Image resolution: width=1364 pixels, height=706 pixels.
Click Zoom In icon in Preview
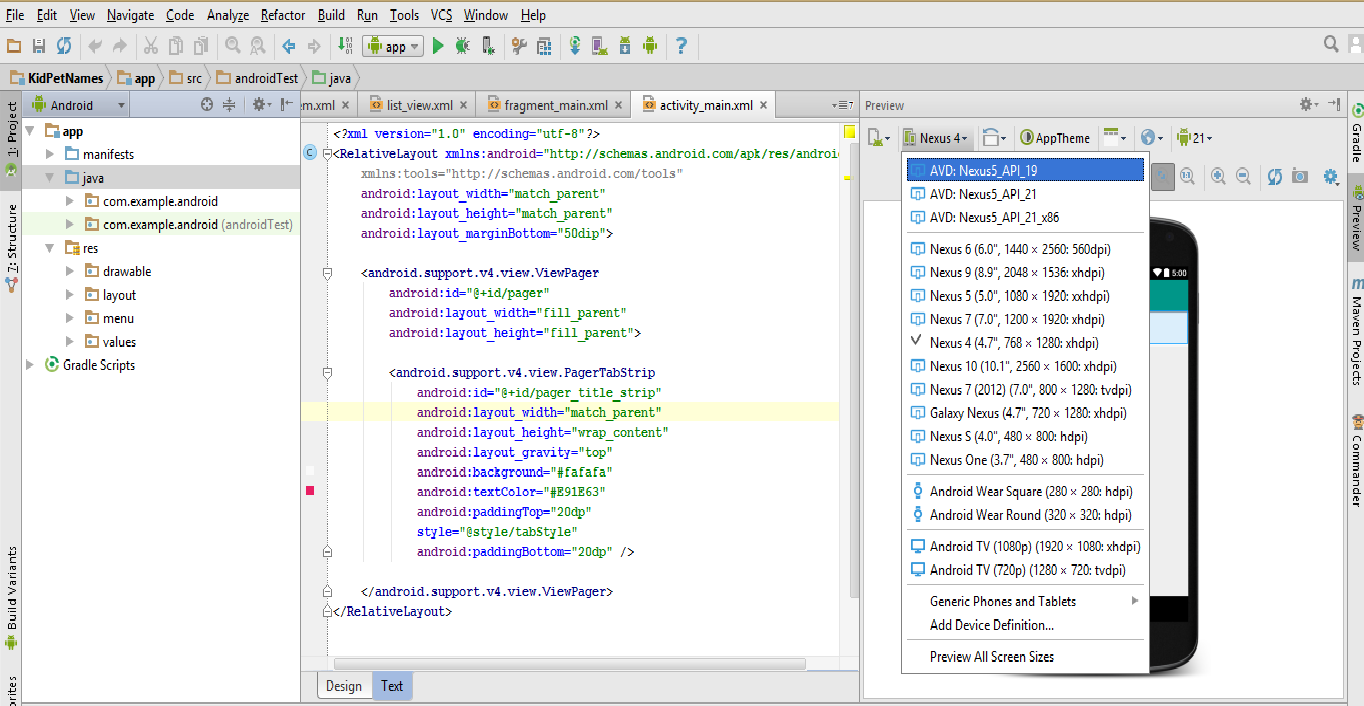click(1218, 176)
